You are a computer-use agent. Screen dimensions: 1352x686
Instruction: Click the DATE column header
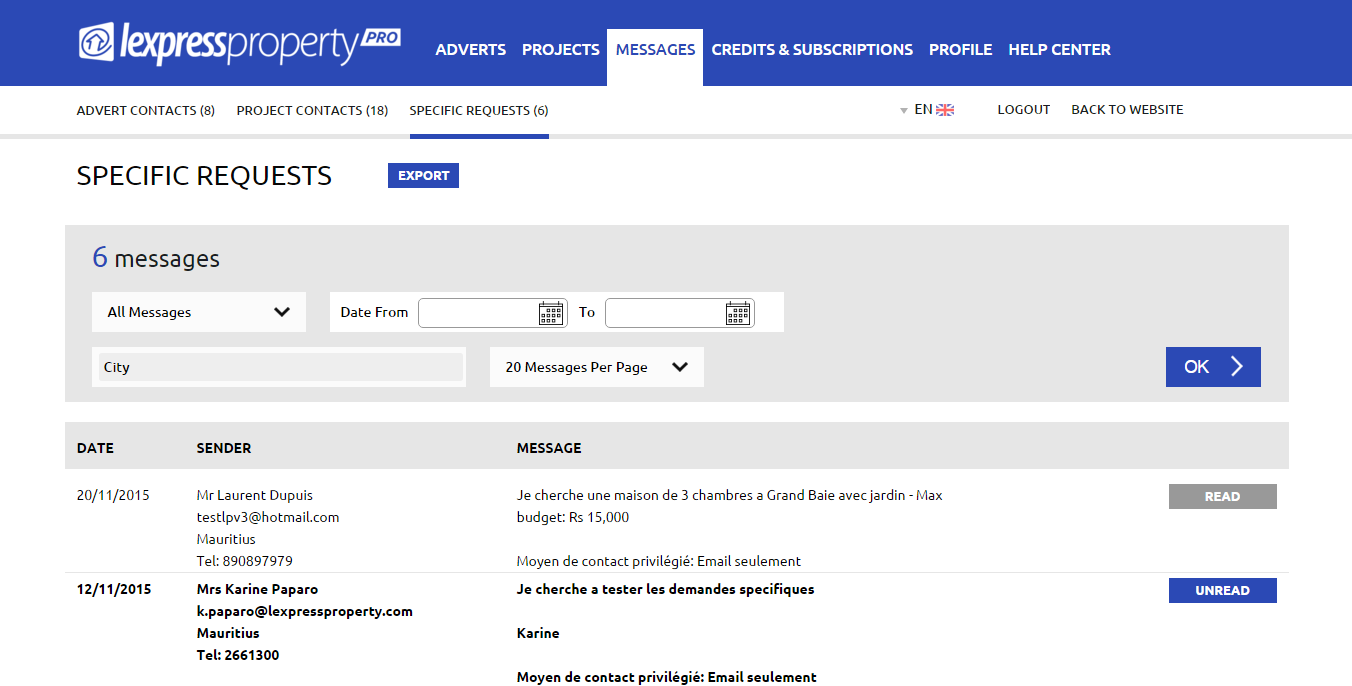tap(95, 448)
